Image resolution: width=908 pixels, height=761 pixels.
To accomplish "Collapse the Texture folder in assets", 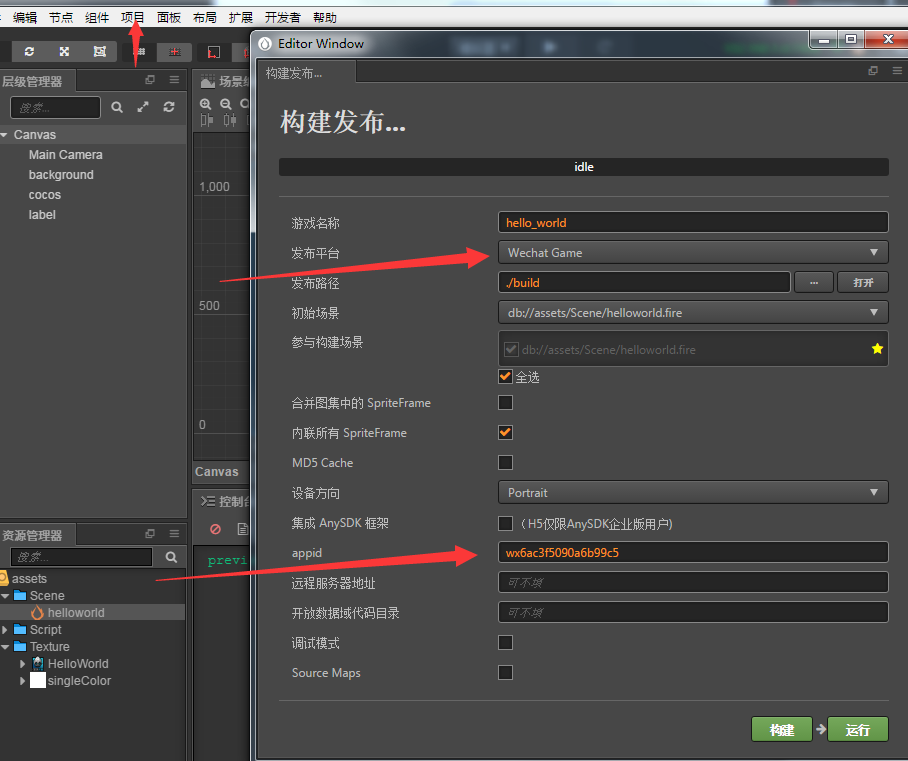I will (x=5, y=647).
